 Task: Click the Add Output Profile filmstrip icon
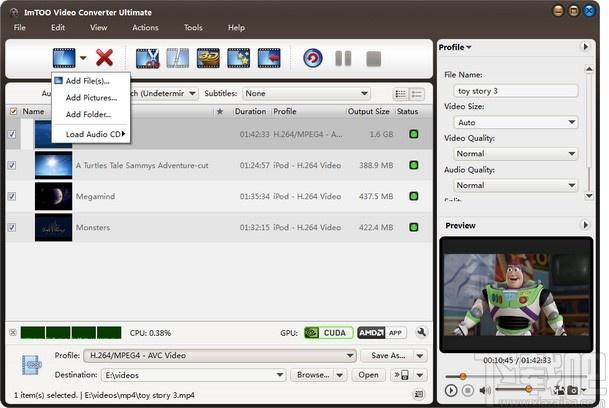pos(269,58)
